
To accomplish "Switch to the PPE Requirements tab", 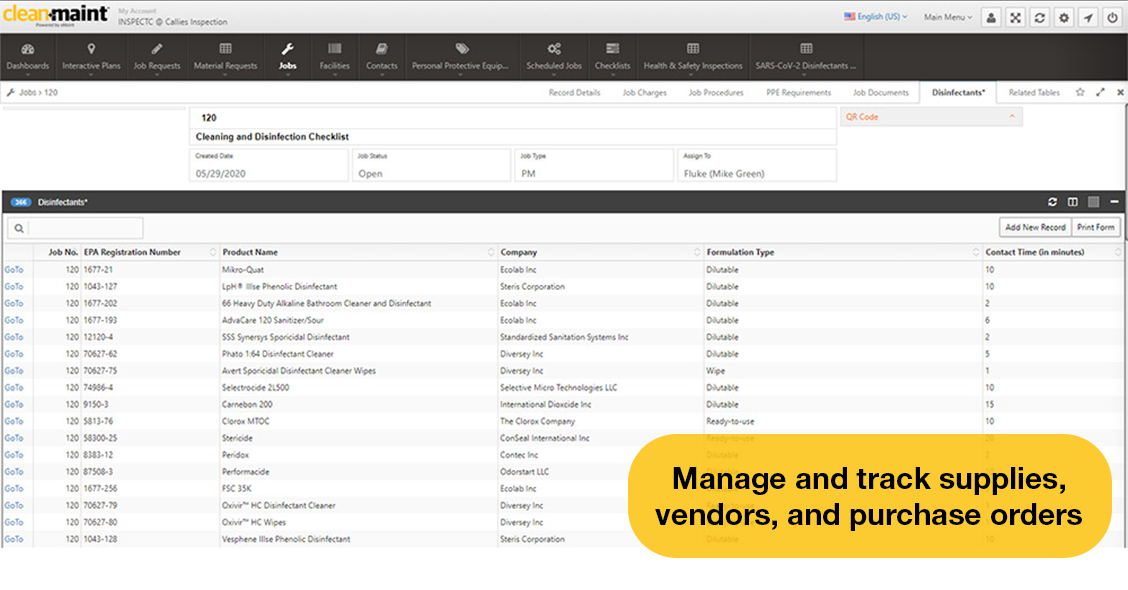I will (x=799, y=92).
